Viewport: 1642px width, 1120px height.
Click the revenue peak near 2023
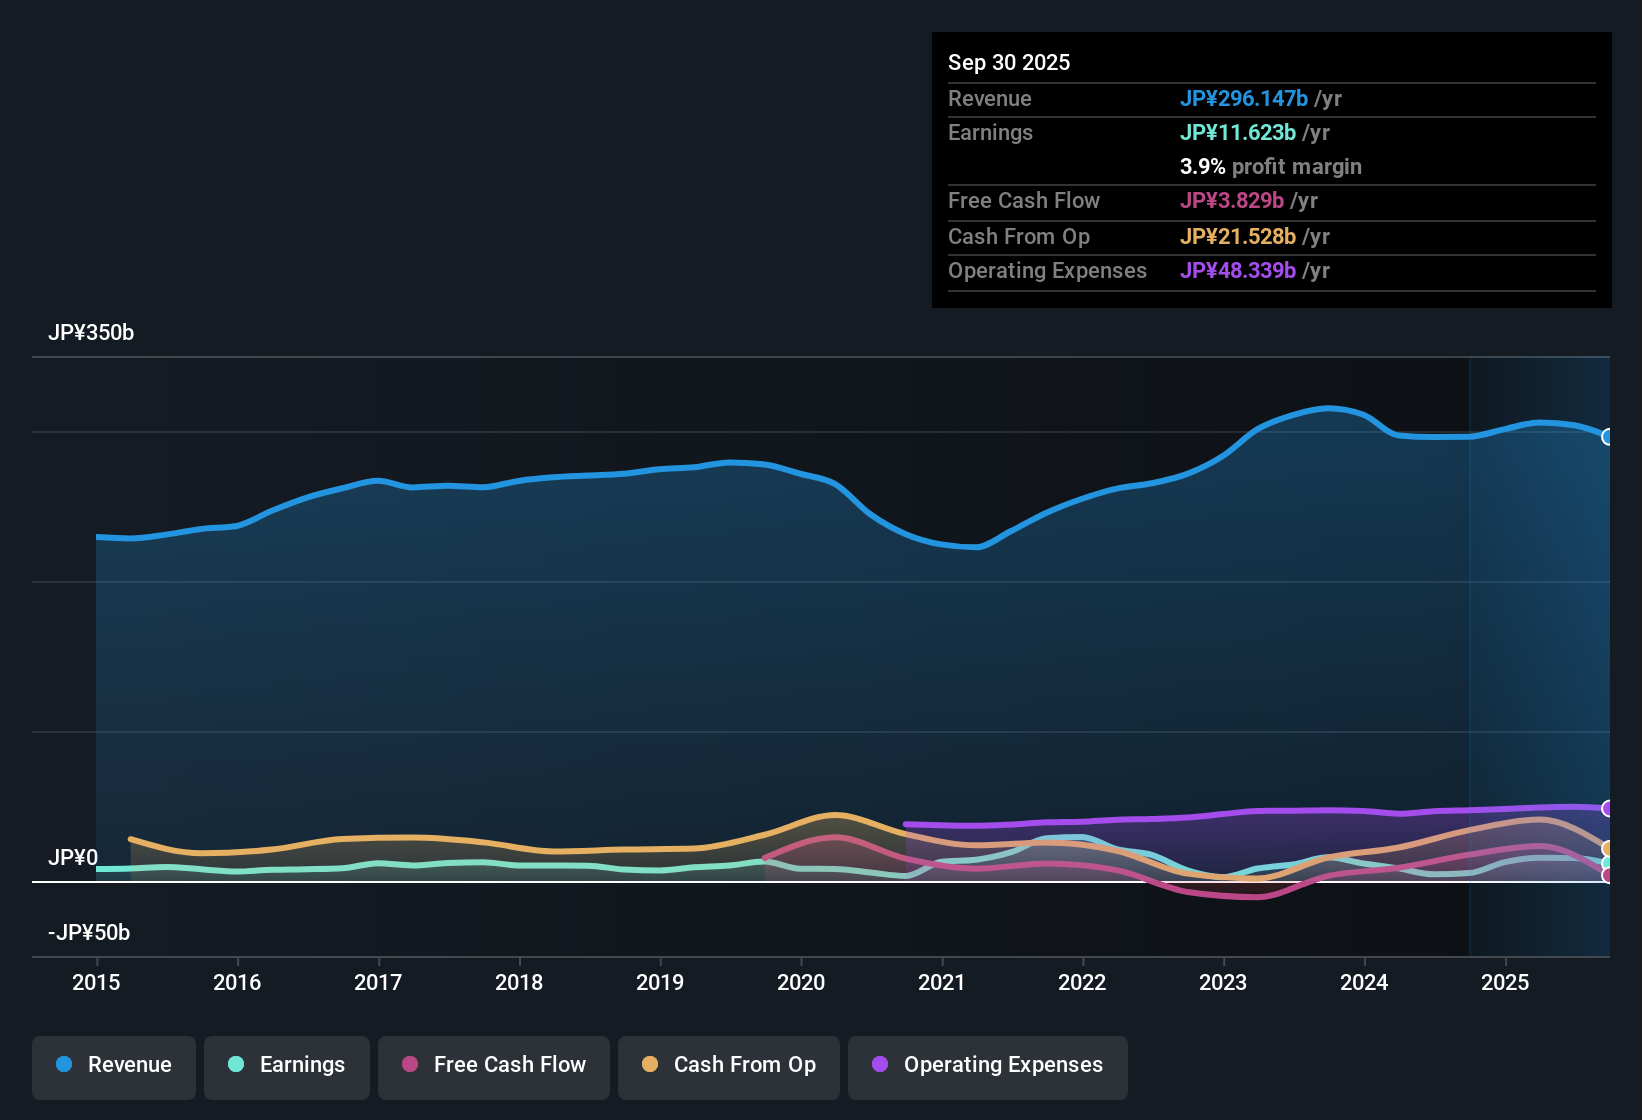pos(1327,408)
